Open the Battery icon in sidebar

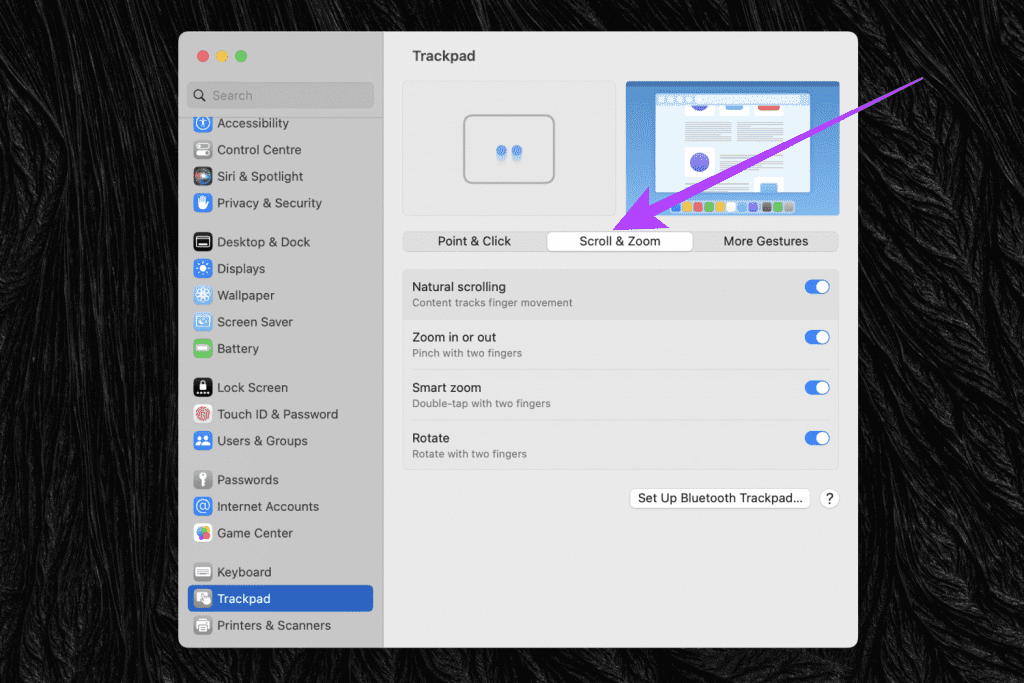202,349
